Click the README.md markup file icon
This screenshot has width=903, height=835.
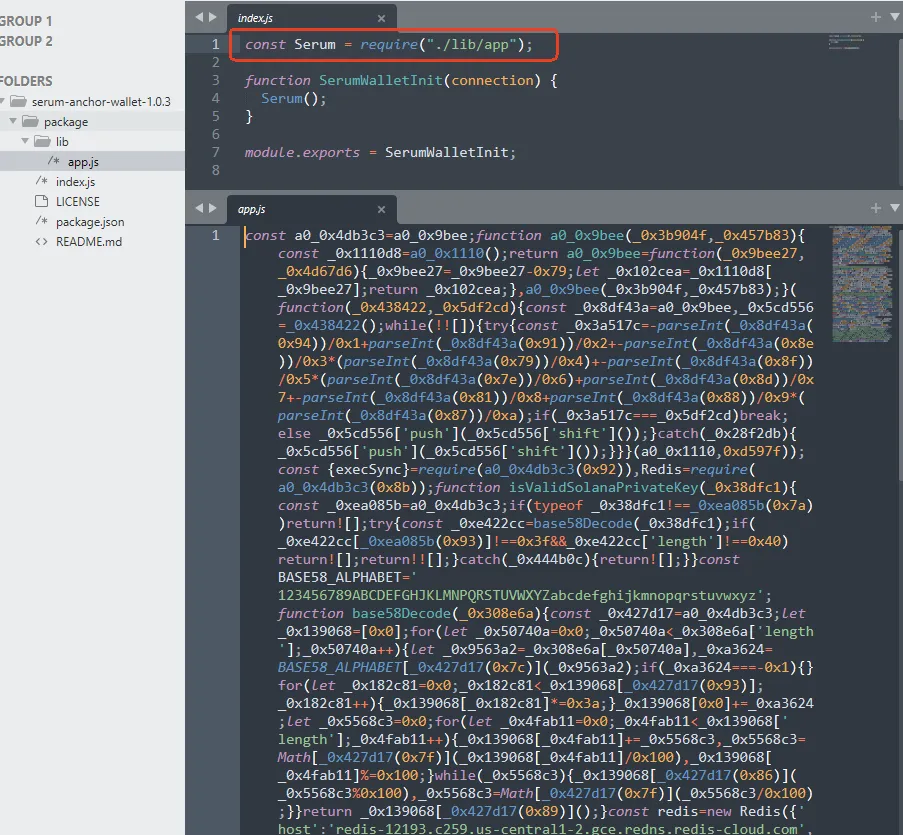pos(41,241)
